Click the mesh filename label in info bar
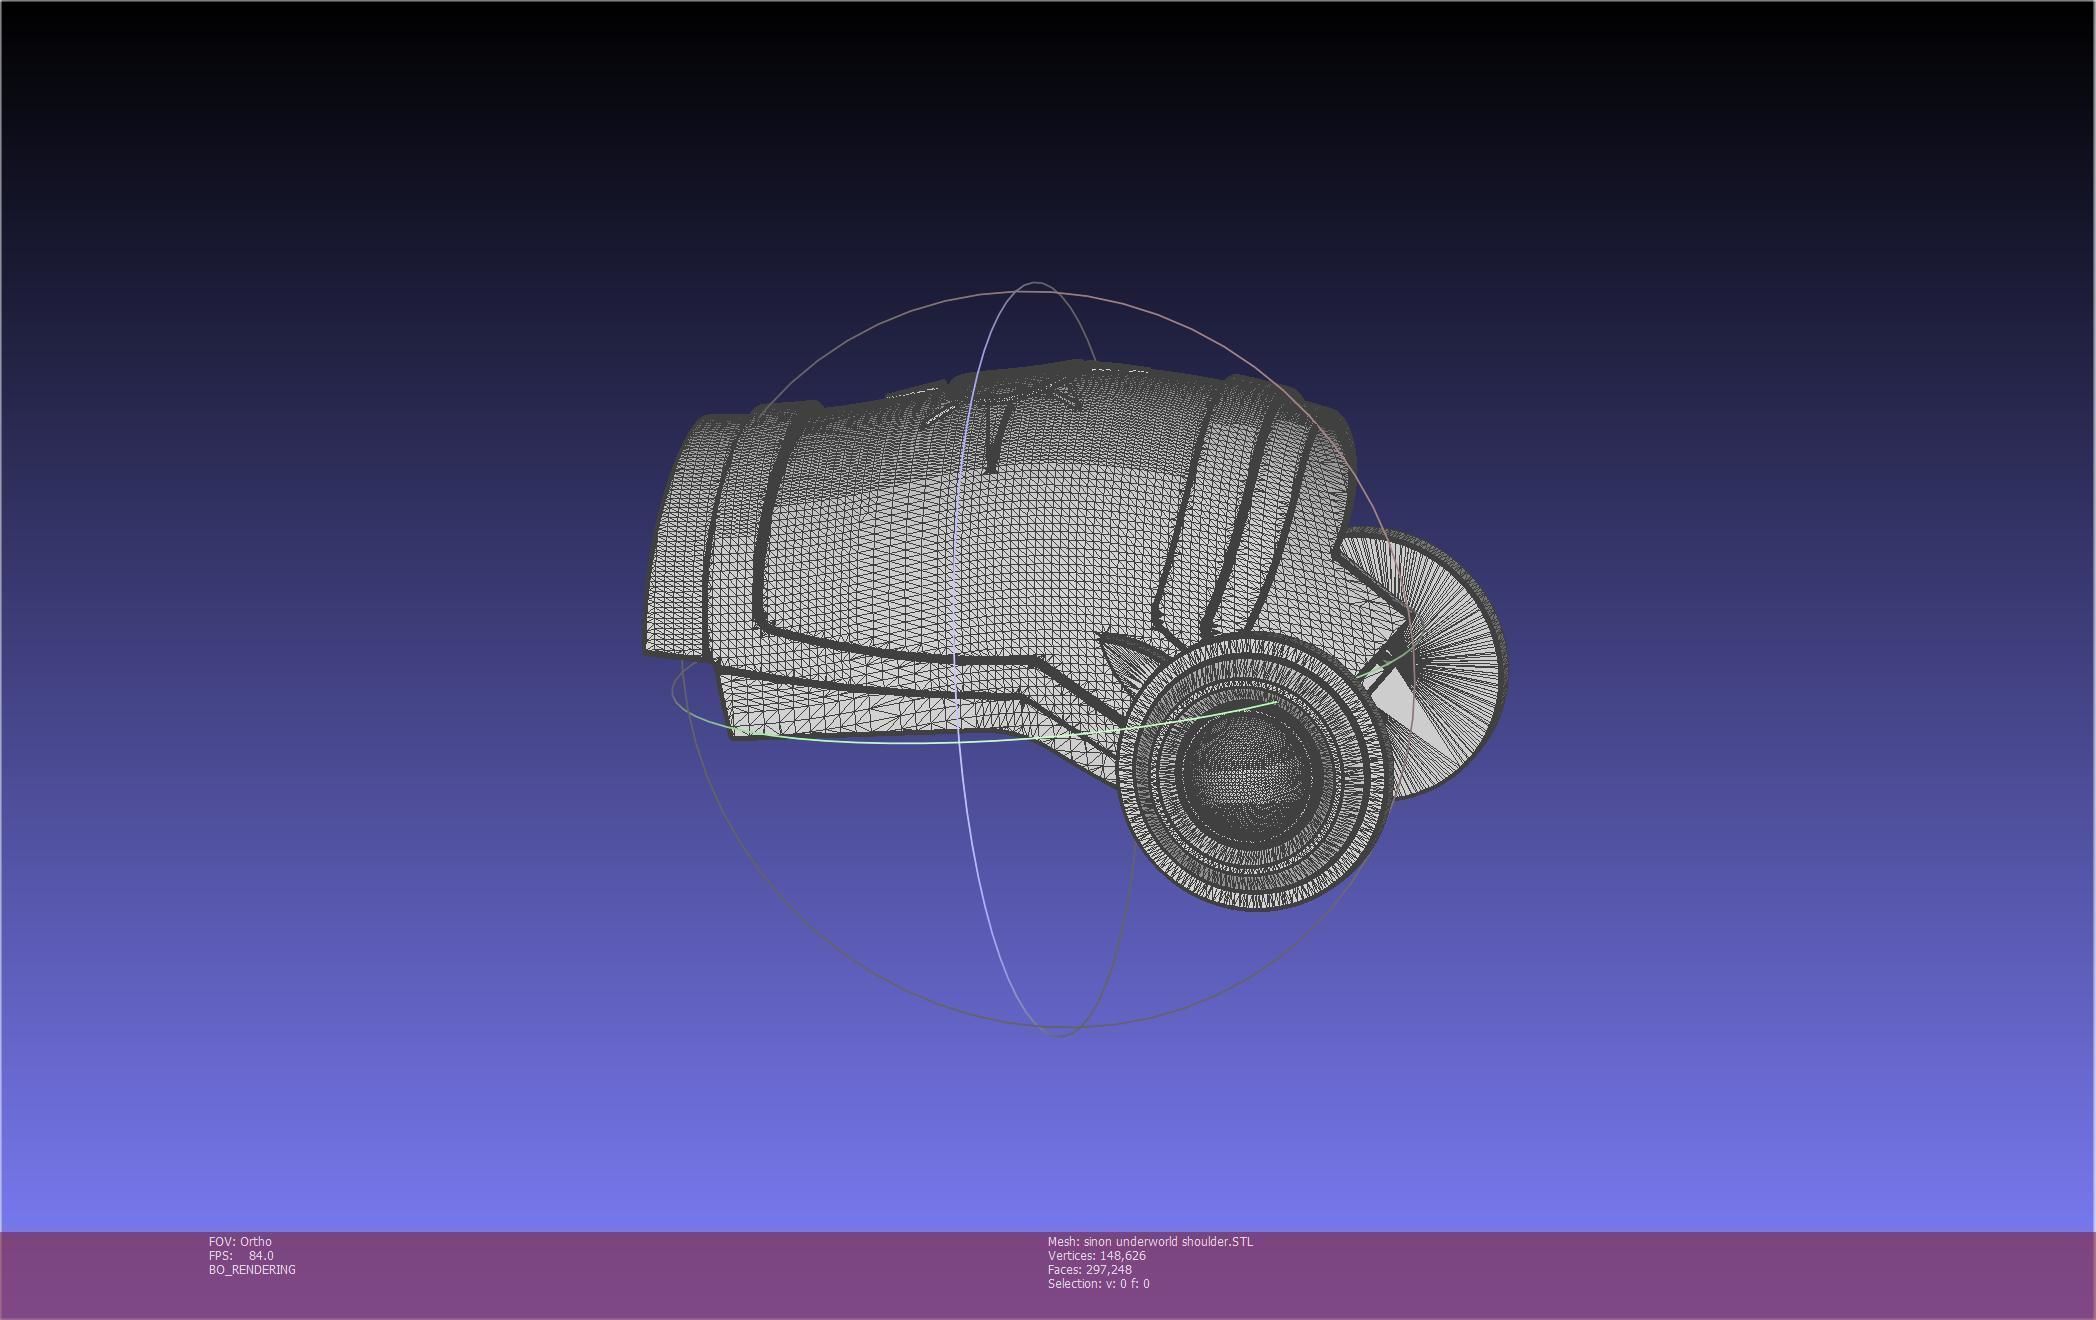This screenshot has width=2096, height=1320. coord(1149,1242)
